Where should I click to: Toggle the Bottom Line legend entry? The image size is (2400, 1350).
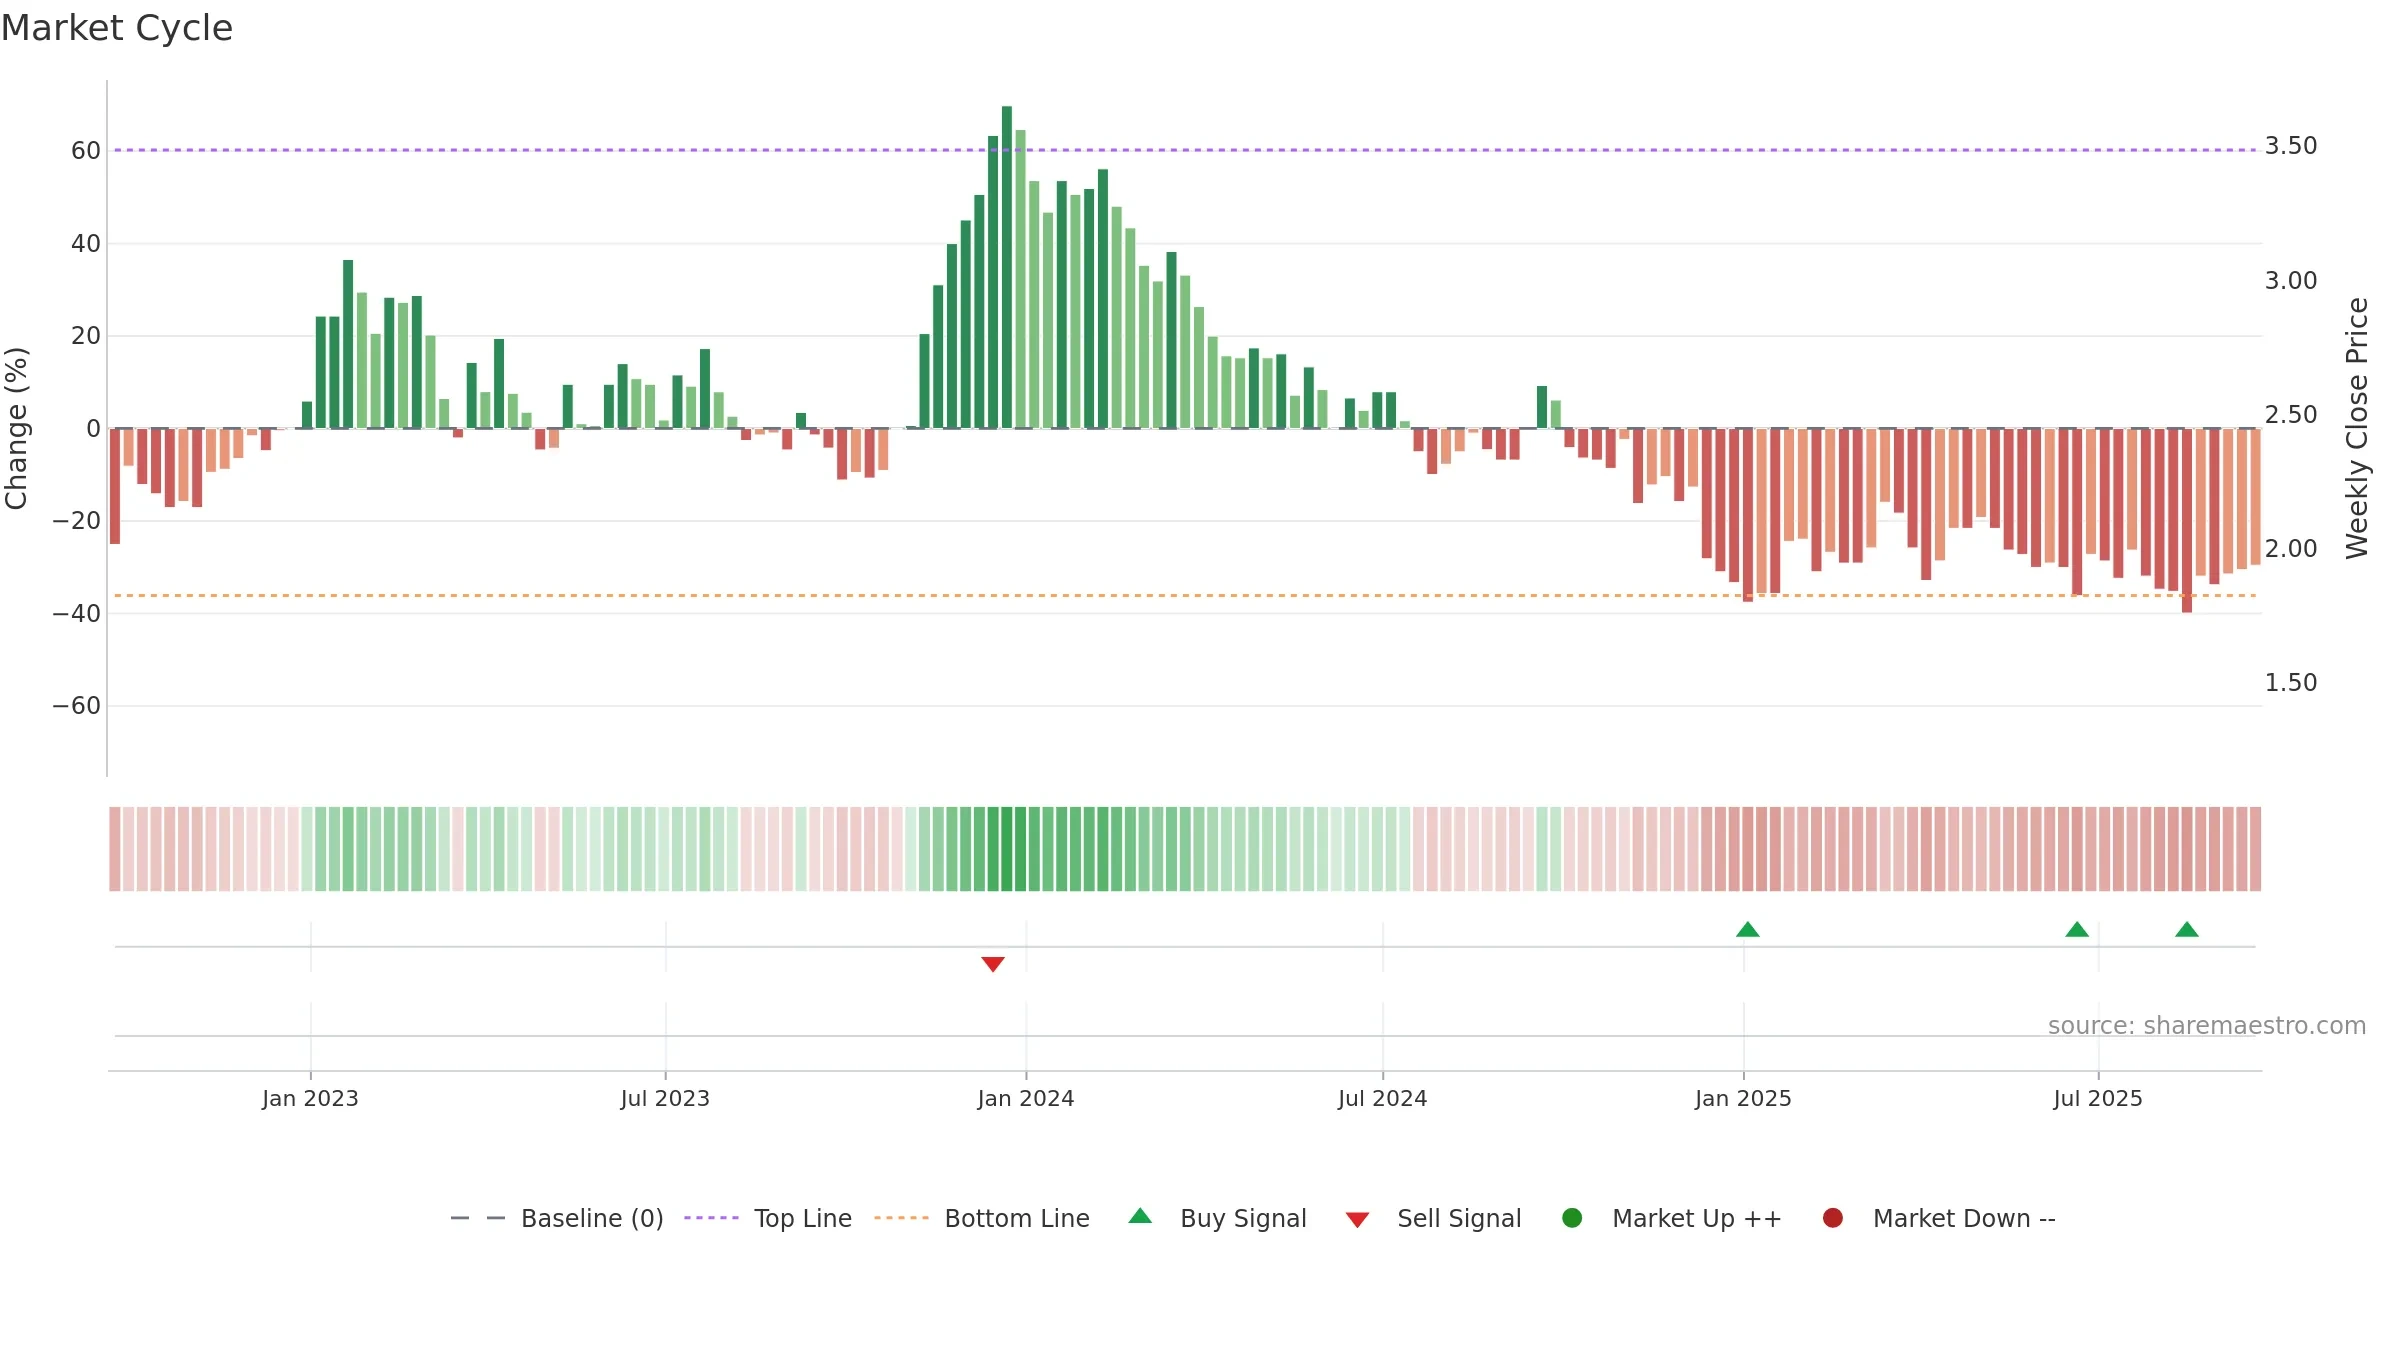click(x=981, y=1218)
